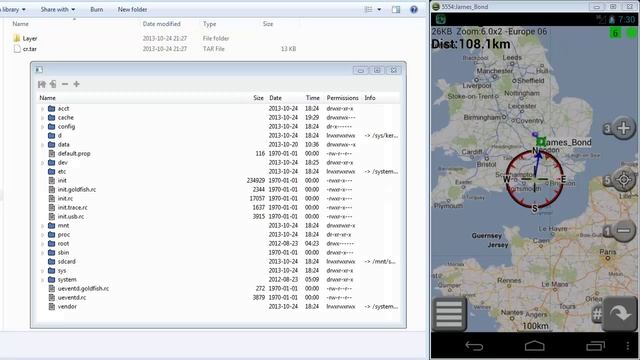Click the push file onto device icon
This screenshot has width=640, height=360.
tap(53, 84)
